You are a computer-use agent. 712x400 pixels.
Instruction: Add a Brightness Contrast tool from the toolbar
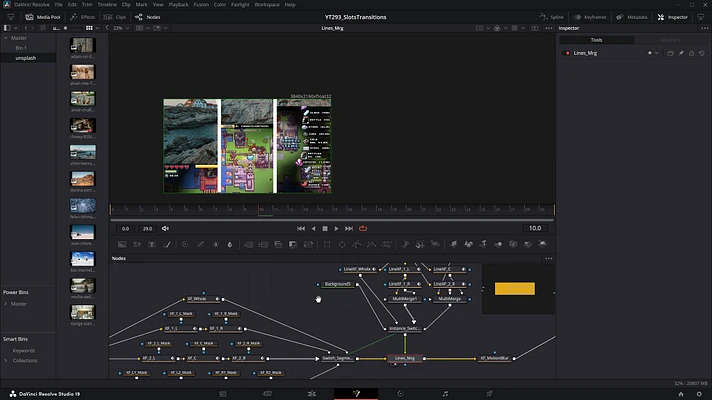coord(215,244)
